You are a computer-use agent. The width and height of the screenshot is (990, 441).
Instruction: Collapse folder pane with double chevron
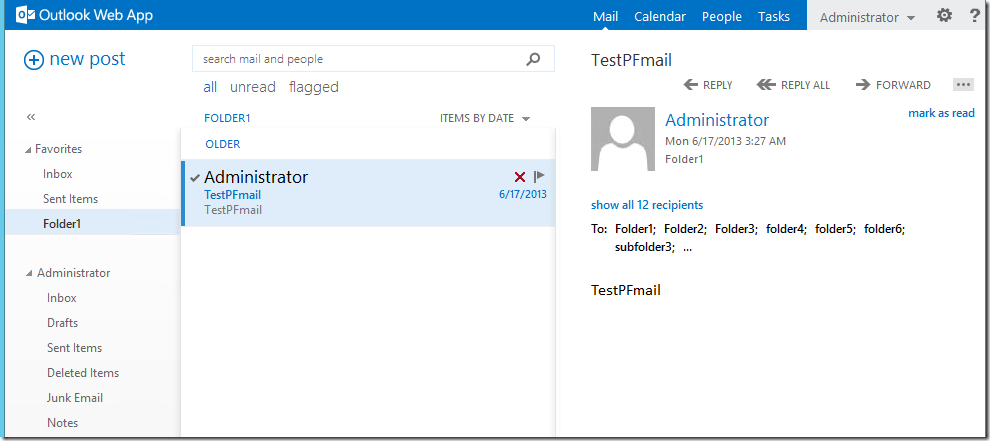(31, 117)
